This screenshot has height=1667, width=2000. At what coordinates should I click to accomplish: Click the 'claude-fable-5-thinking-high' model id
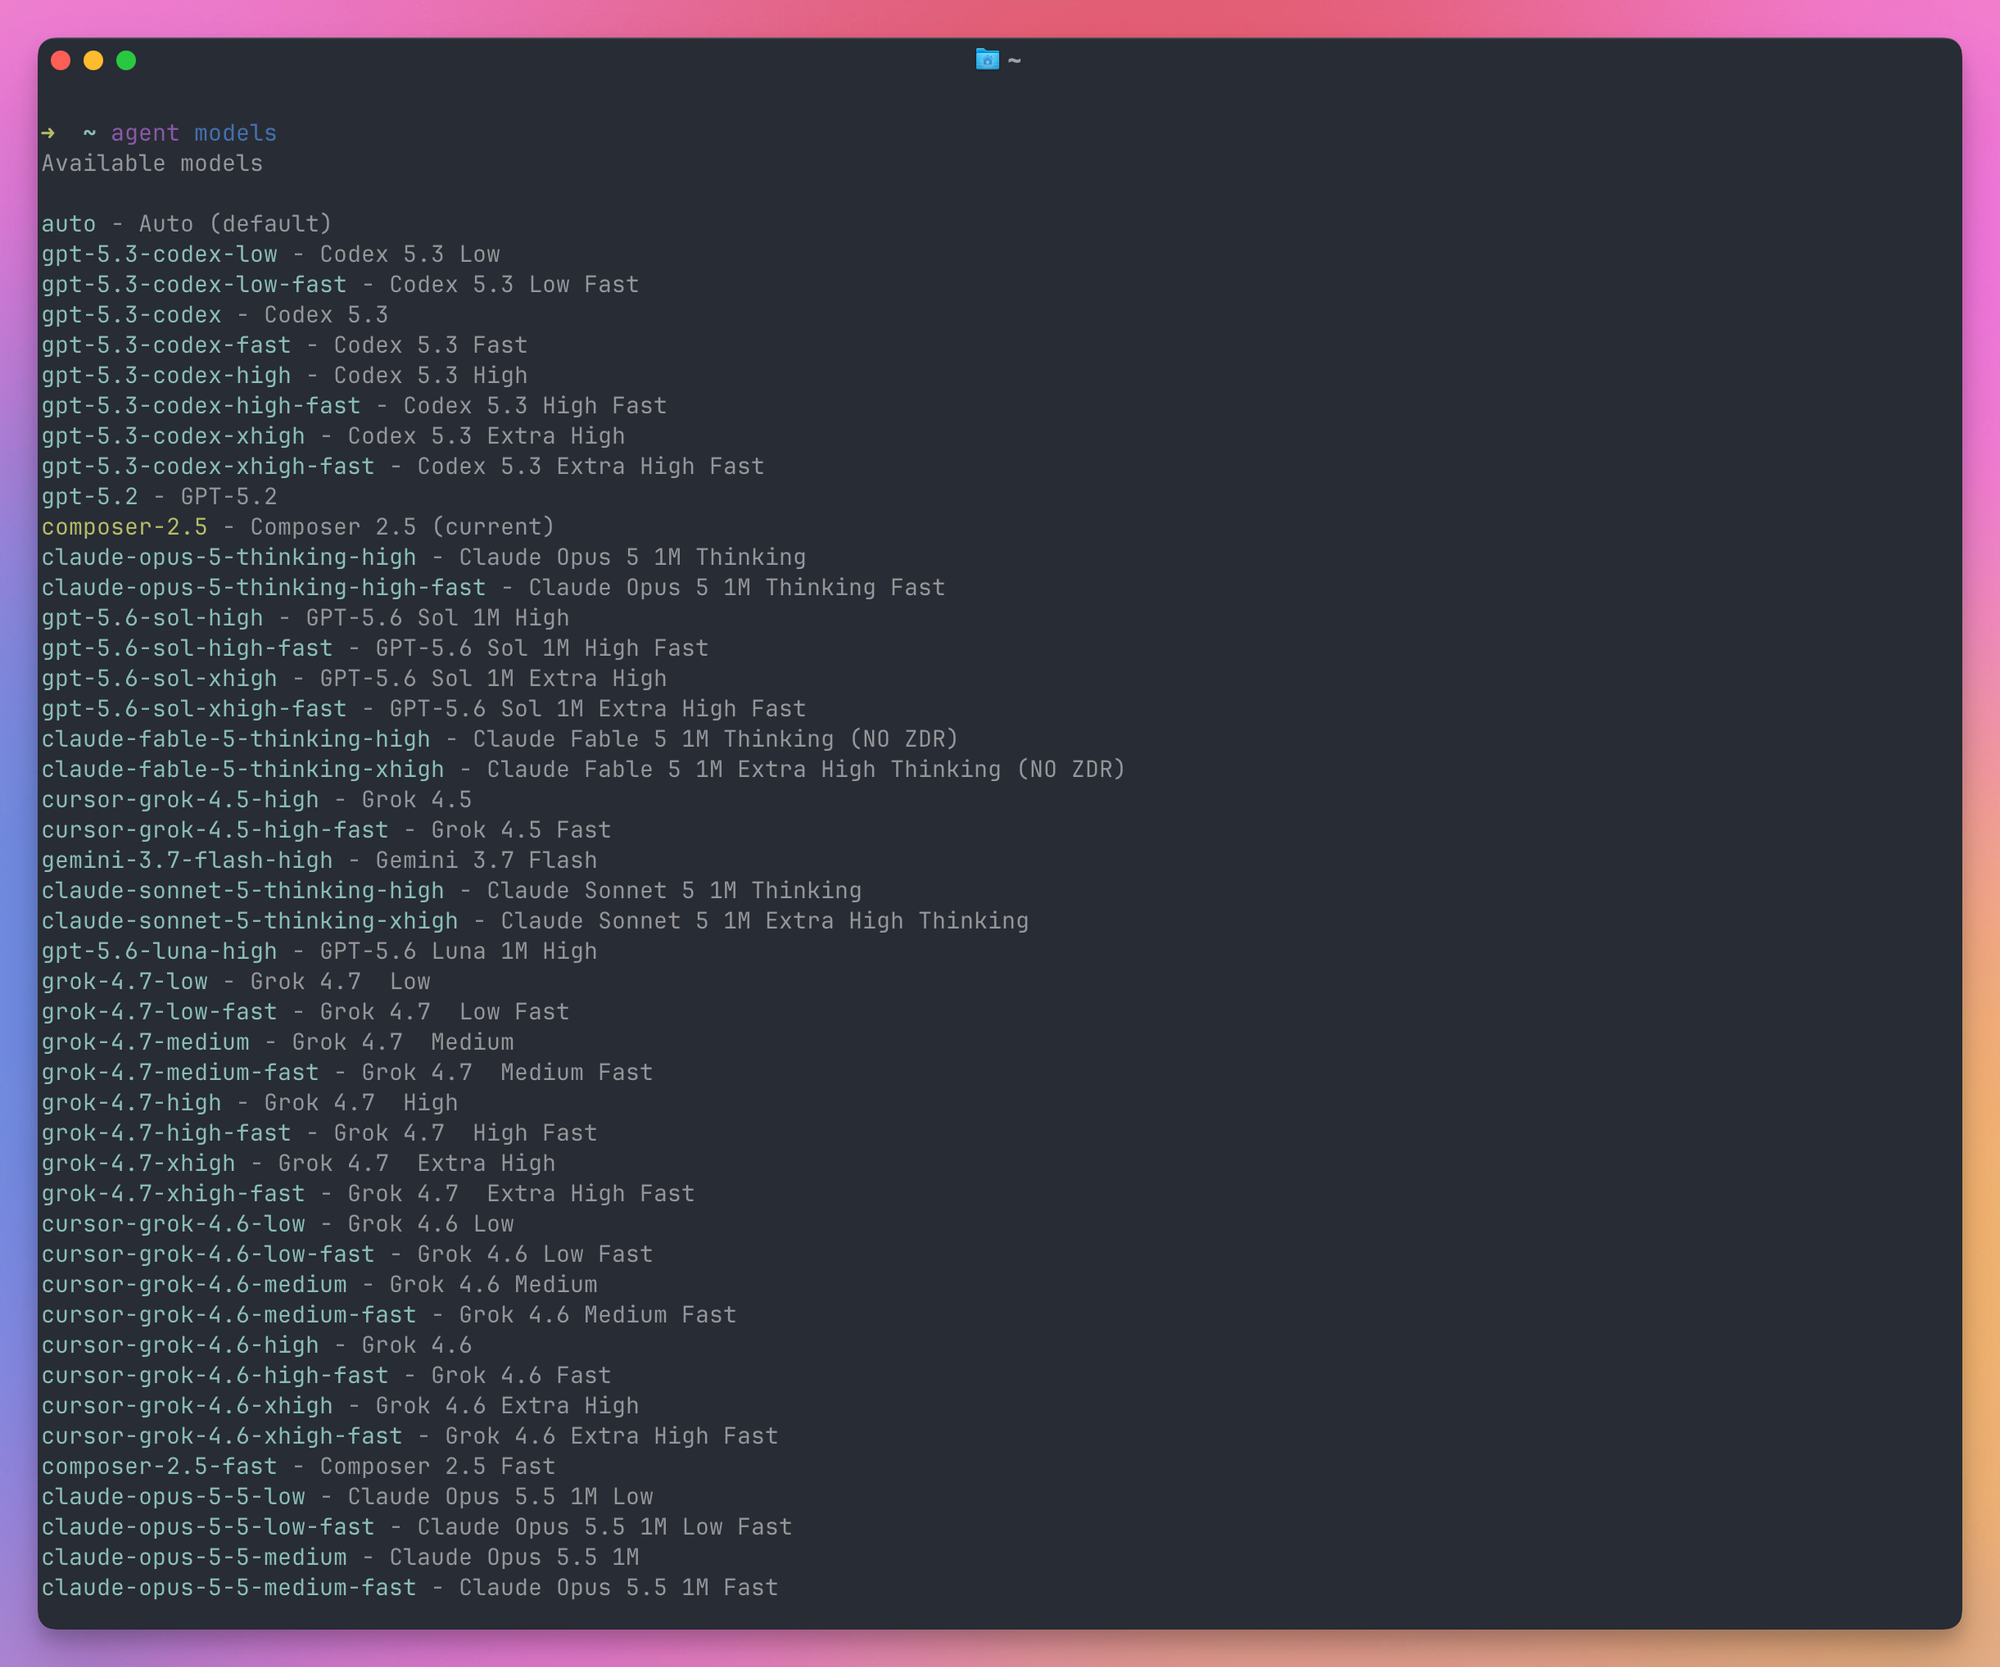coord(236,739)
